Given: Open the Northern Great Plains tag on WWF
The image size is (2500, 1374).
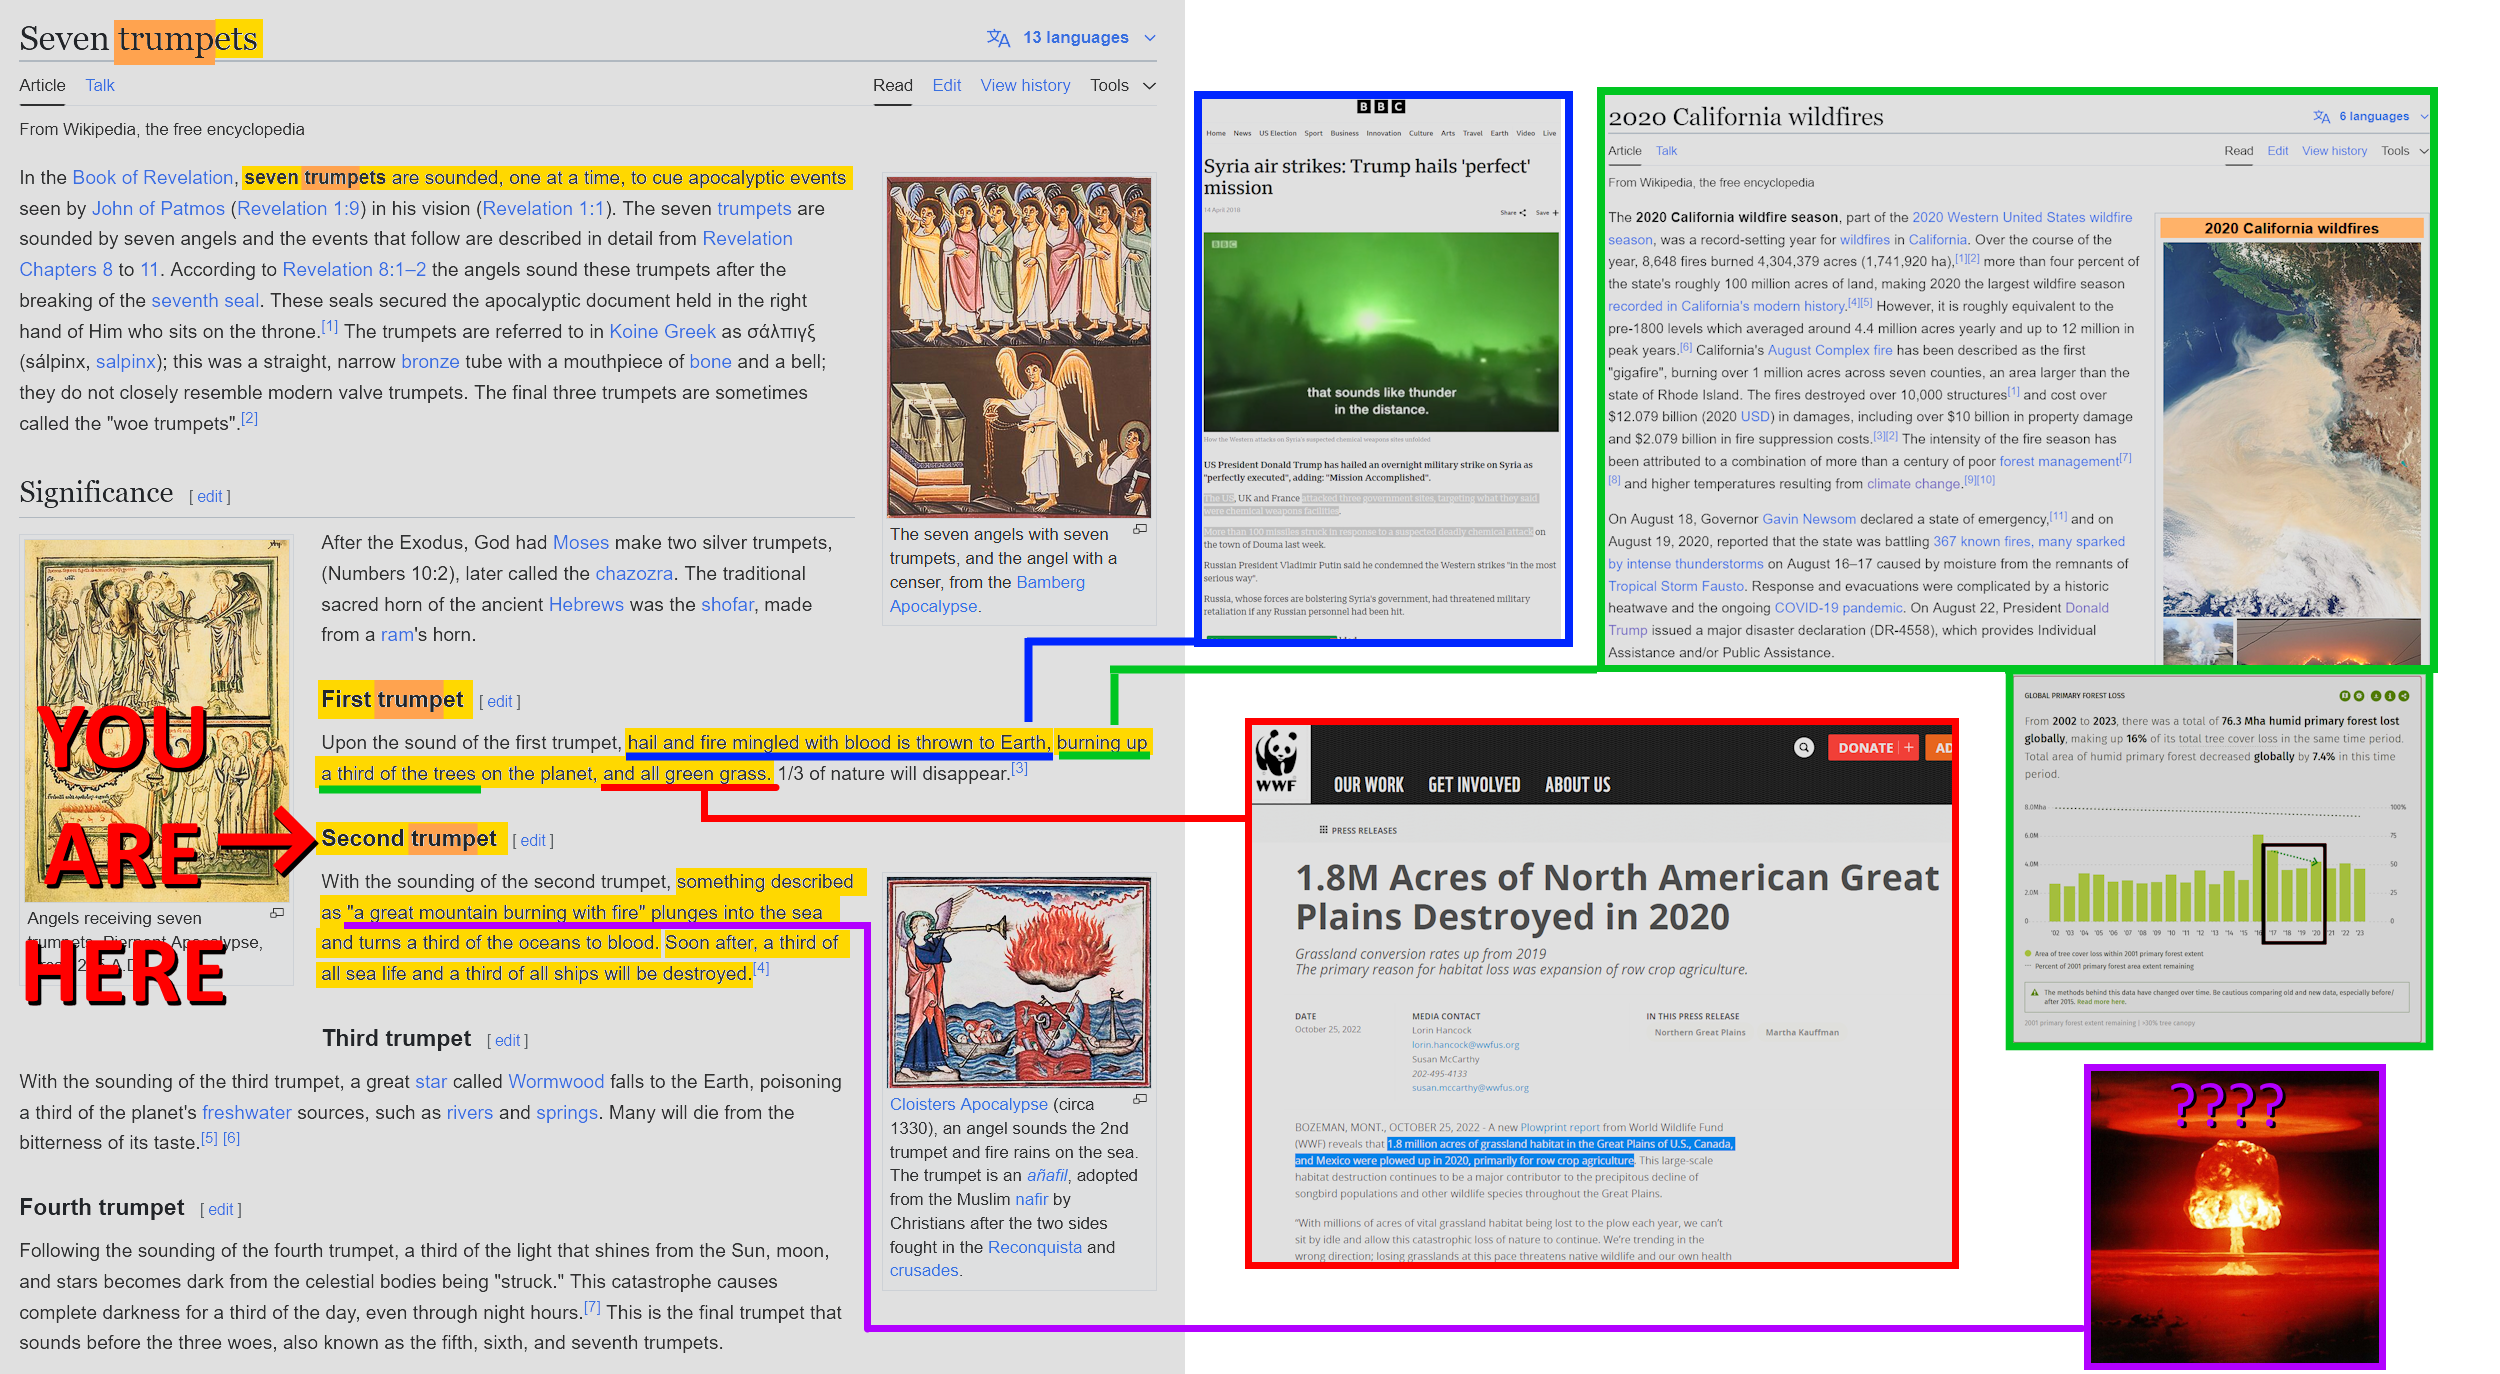Looking at the screenshot, I should click(x=1700, y=1032).
